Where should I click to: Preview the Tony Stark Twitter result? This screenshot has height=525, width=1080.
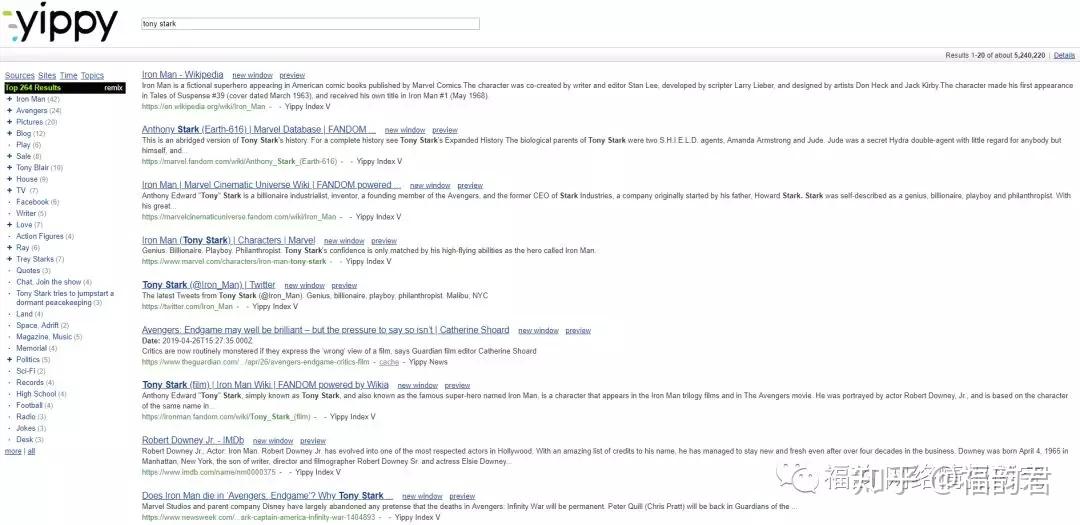[x=344, y=285]
